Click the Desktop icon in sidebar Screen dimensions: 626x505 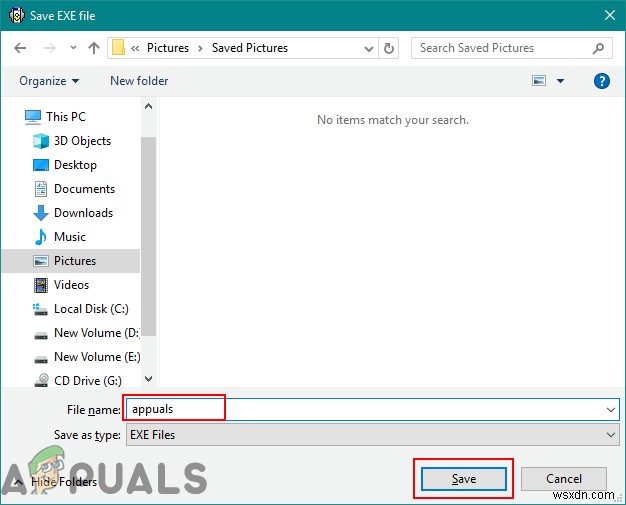[41, 165]
